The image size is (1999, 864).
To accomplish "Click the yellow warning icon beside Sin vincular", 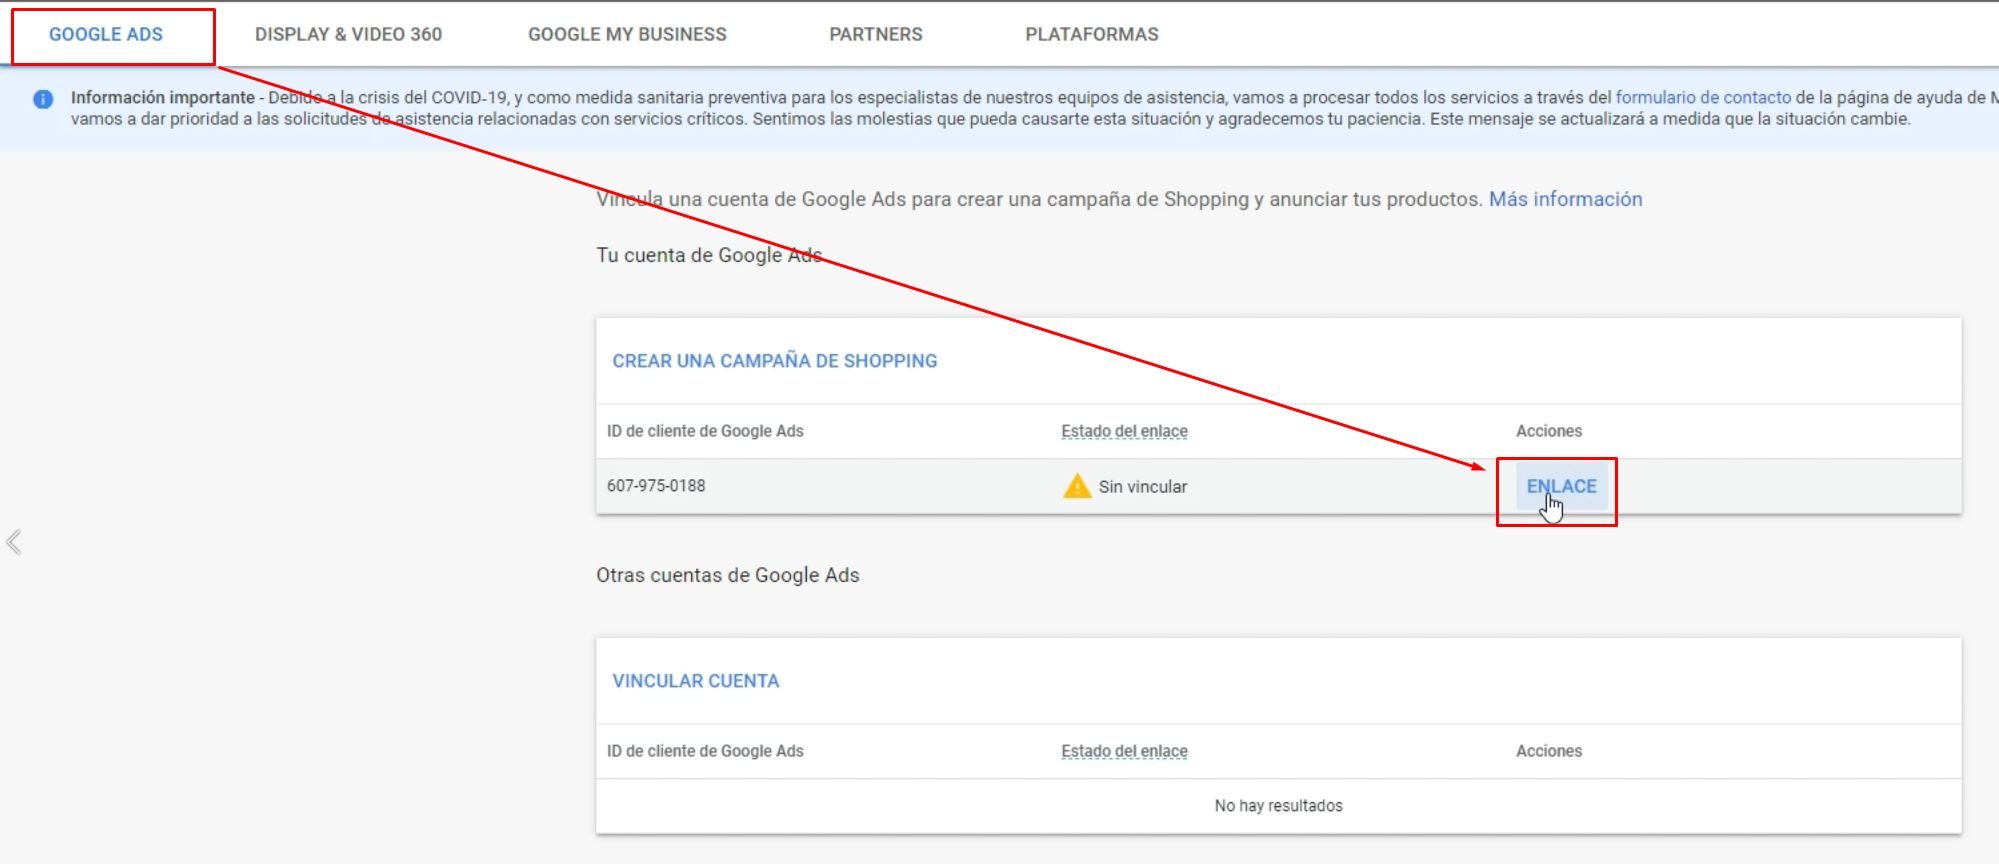I will (x=1077, y=486).
